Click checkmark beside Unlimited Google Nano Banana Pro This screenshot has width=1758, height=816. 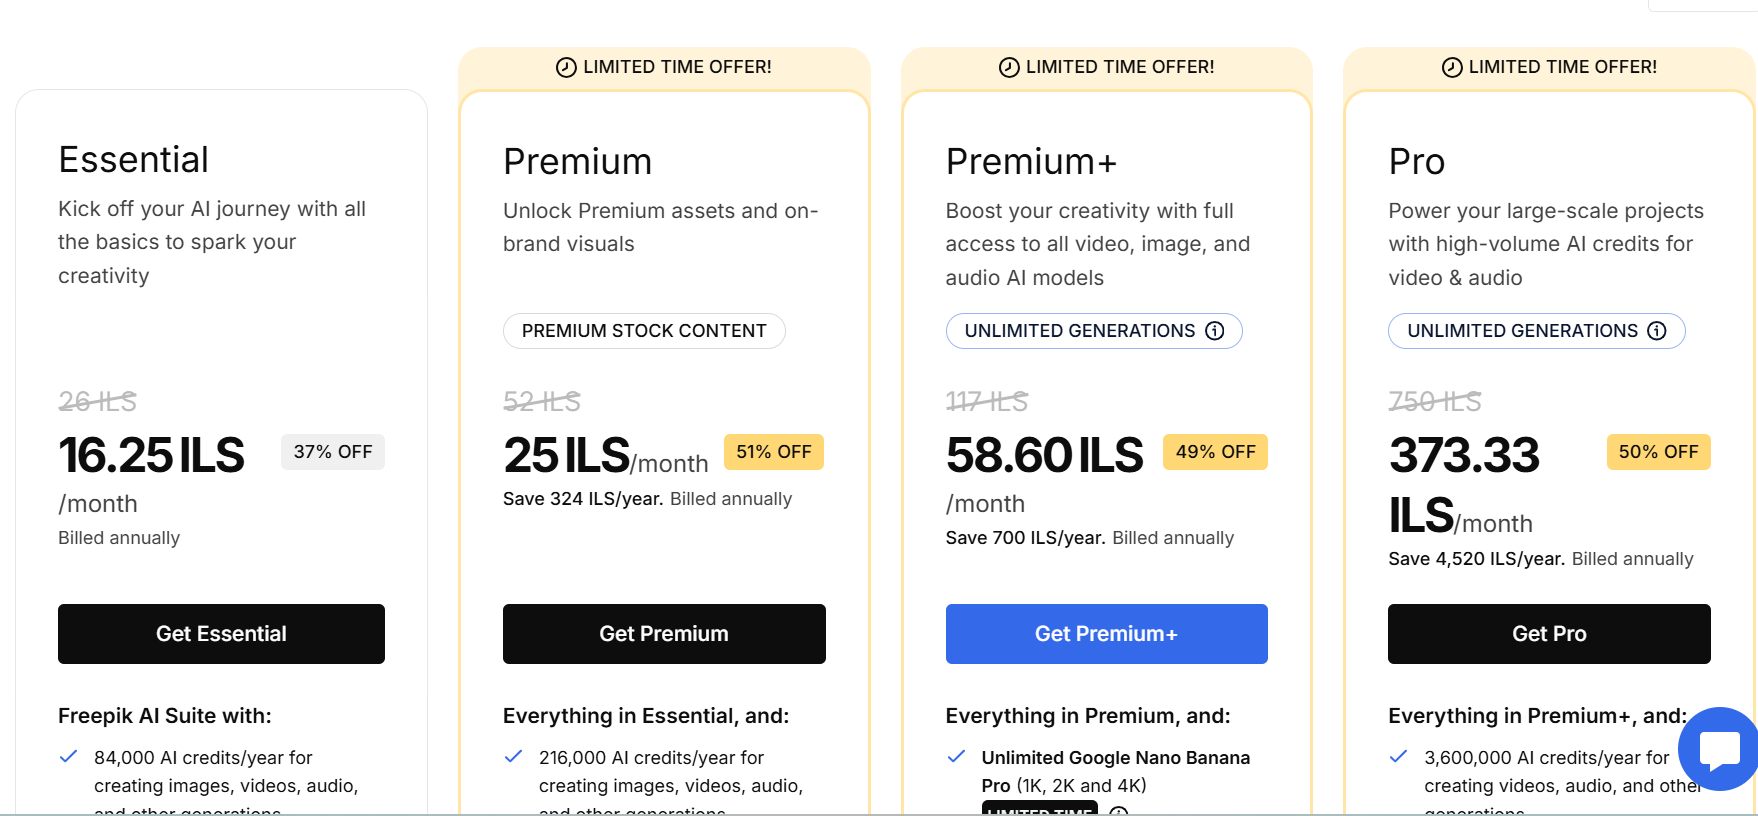(956, 757)
